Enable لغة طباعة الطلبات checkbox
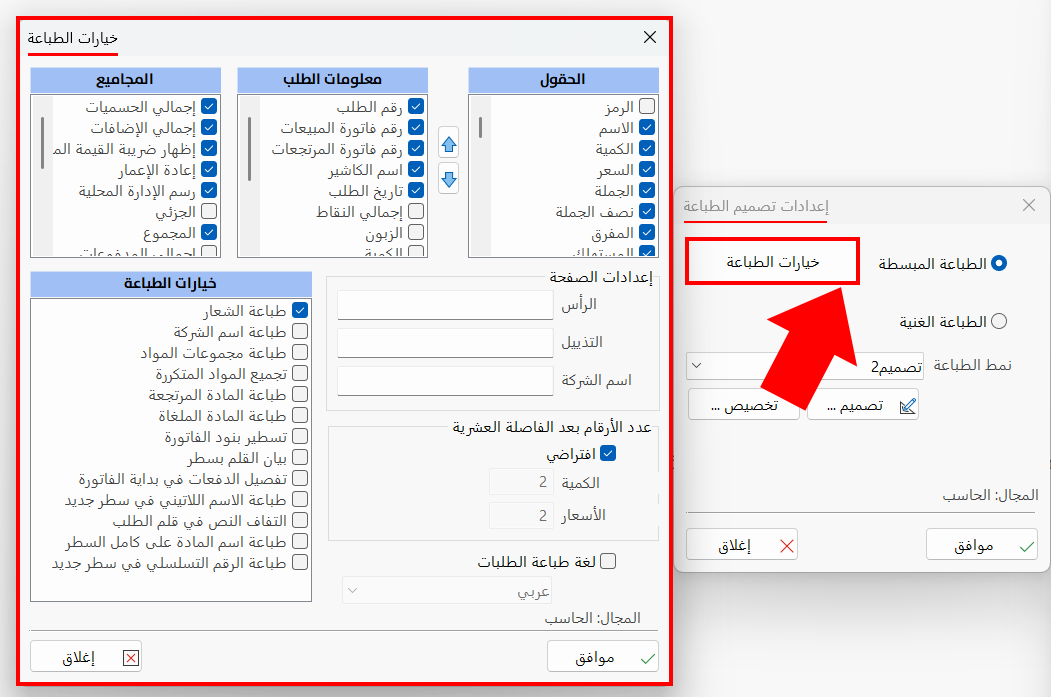1051x697 pixels. point(607,562)
